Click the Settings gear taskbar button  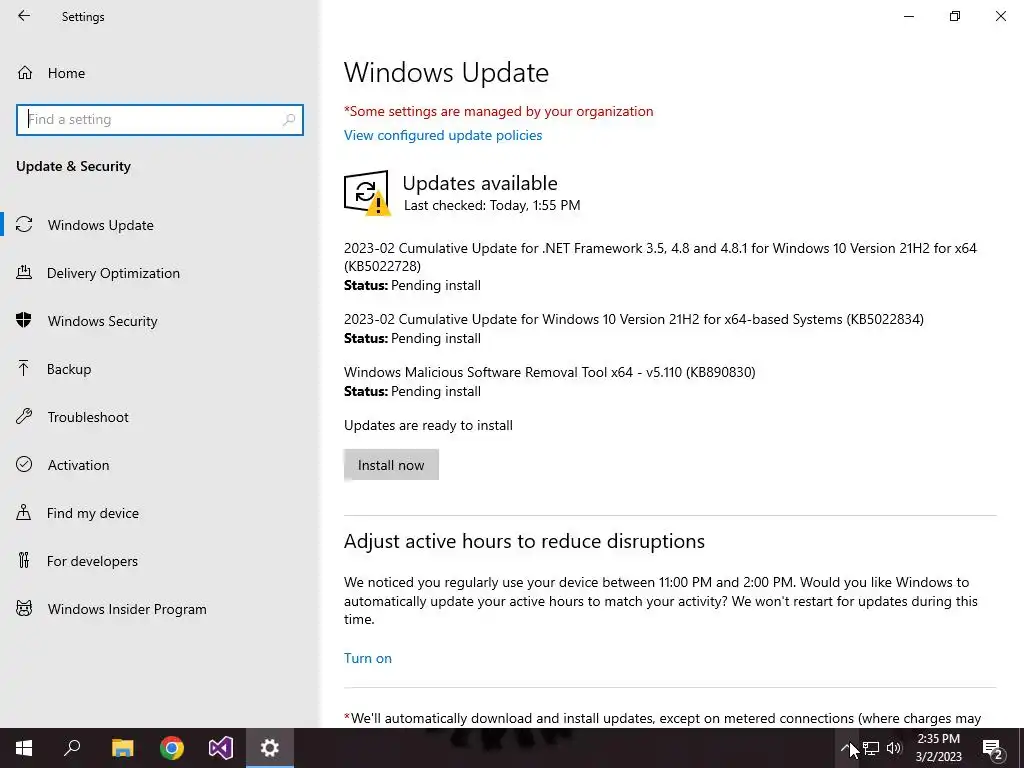[270, 748]
